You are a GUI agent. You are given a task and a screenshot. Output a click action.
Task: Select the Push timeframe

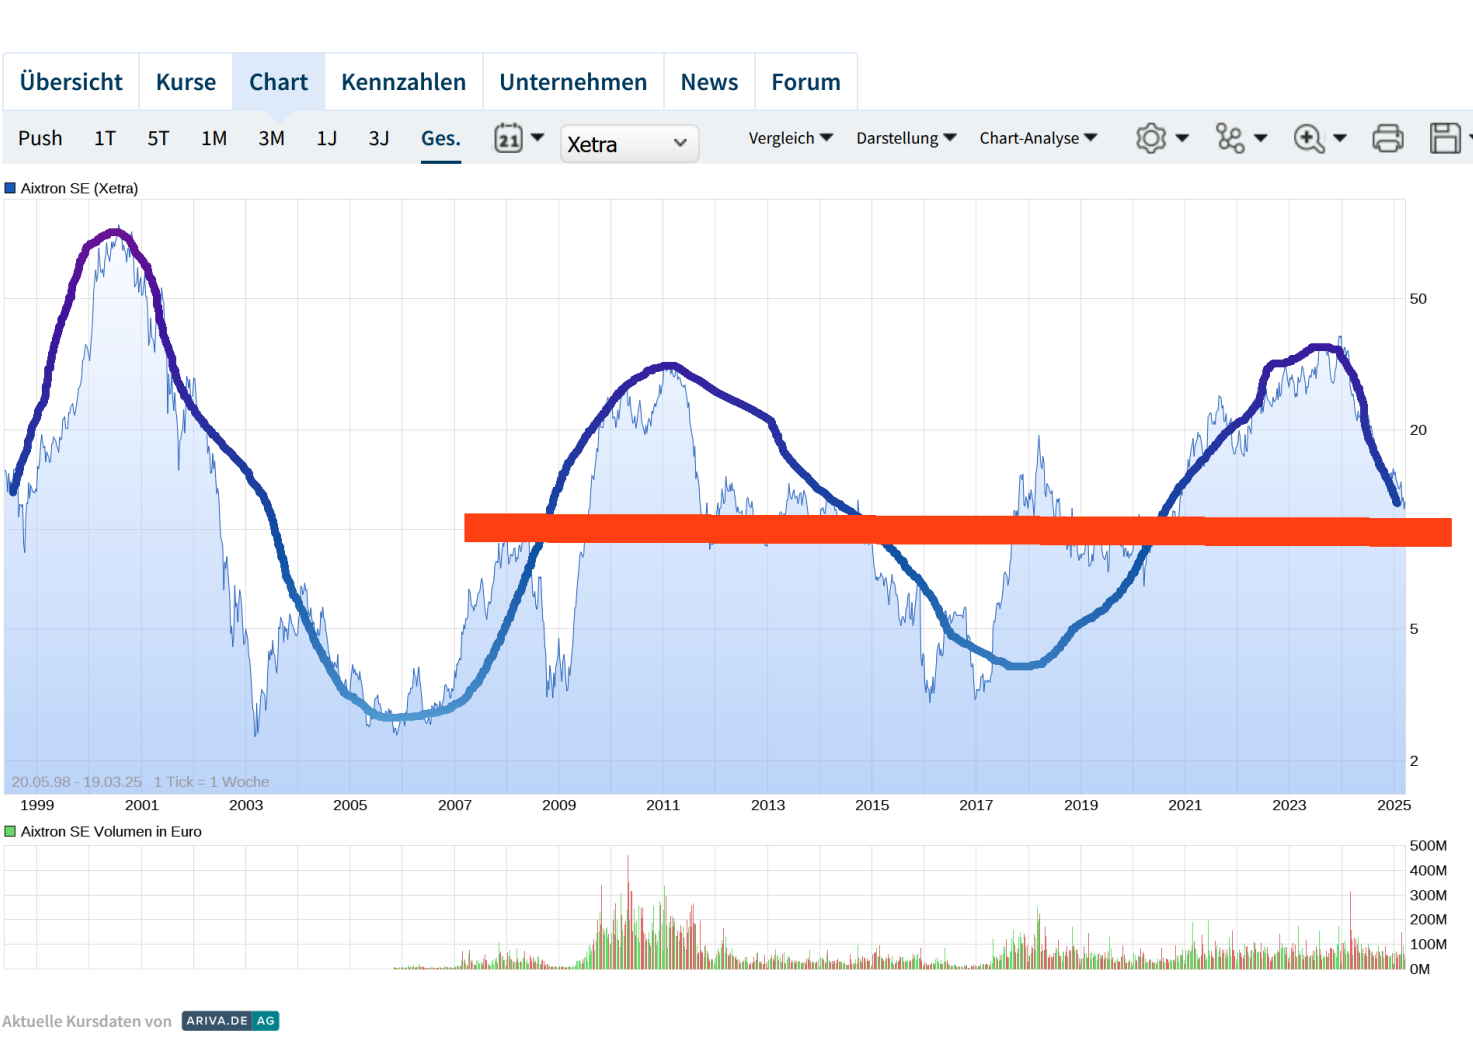pos(40,138)
